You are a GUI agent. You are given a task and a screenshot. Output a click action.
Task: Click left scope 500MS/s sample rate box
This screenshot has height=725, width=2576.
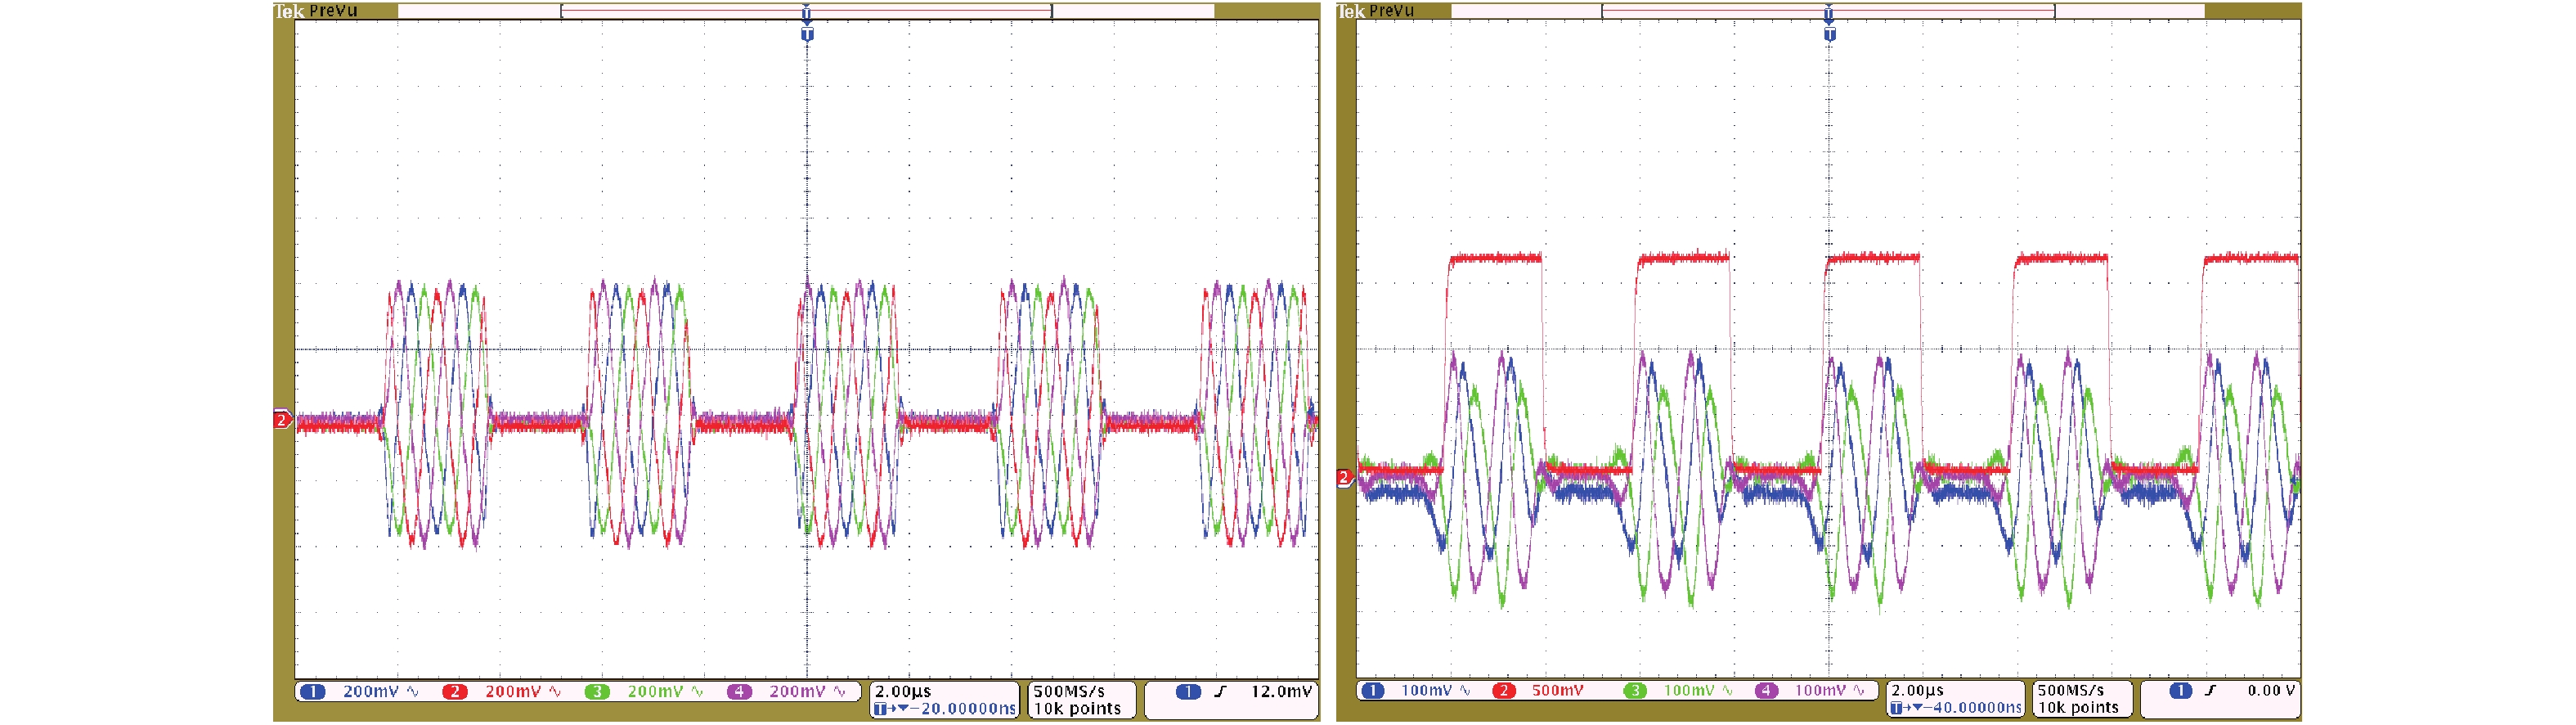pyautogui.click(x=1069, y=691)
